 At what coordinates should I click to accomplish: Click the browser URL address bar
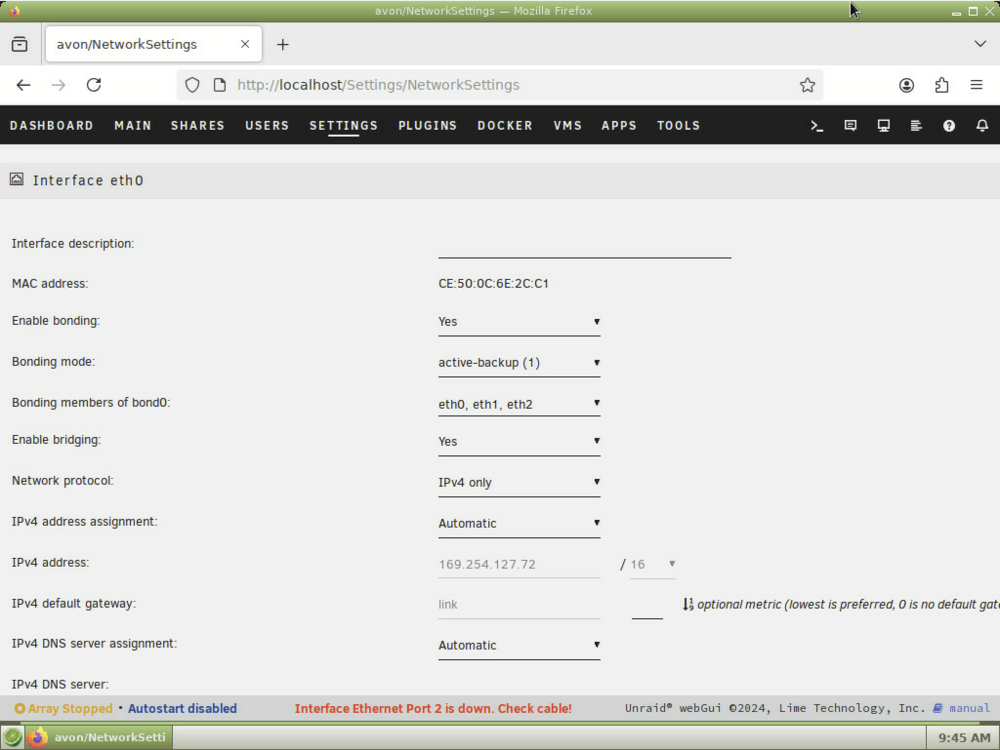point(499,85)
